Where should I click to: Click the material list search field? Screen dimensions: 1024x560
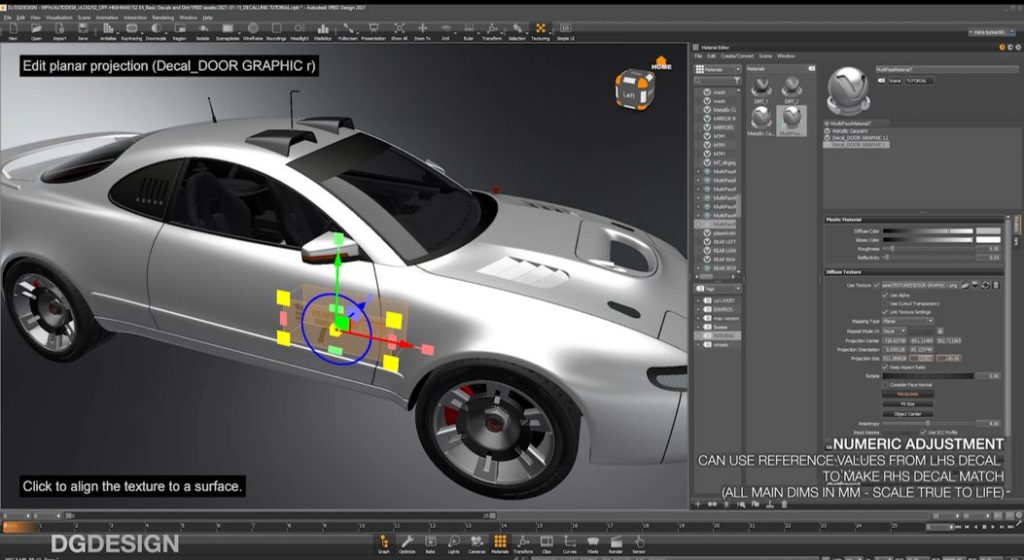717,81
